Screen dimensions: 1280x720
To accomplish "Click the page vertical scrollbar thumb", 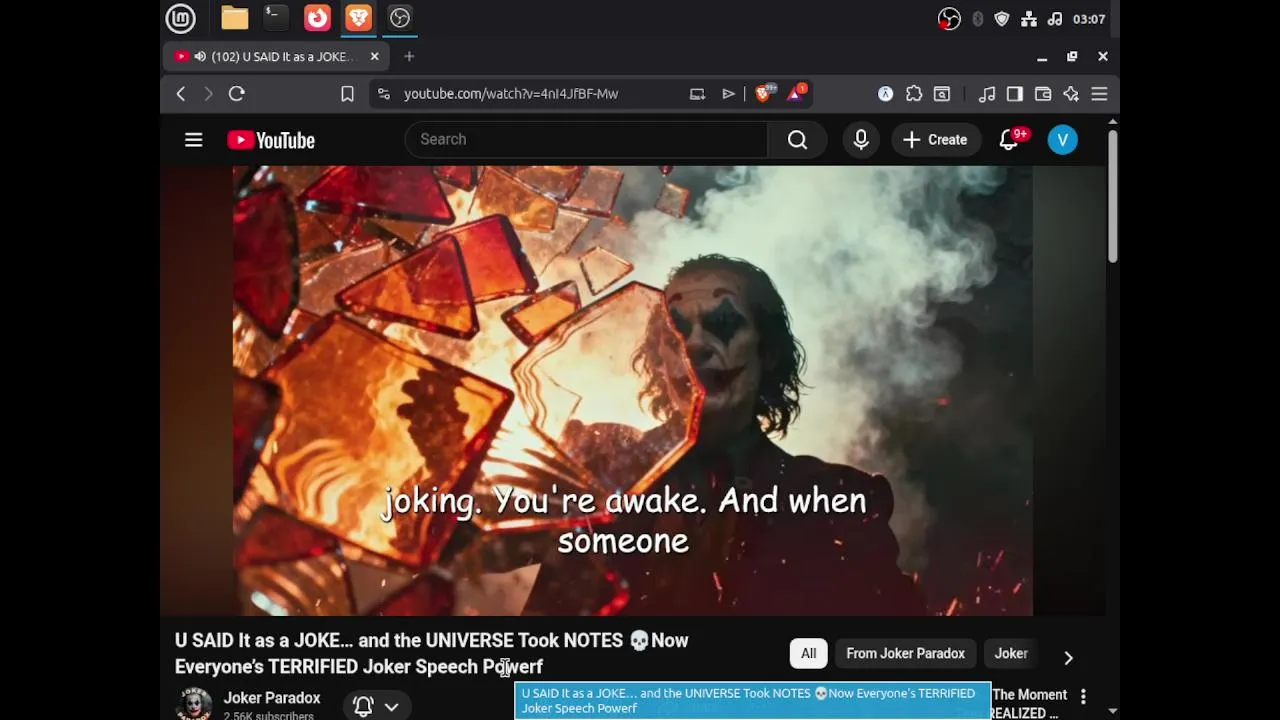I will [1112, 196].
